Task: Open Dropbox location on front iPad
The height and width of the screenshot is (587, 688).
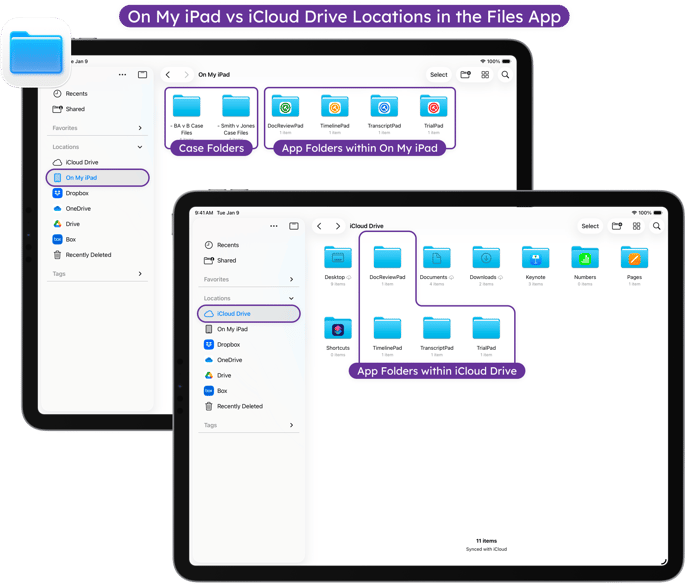Action: 222,344
